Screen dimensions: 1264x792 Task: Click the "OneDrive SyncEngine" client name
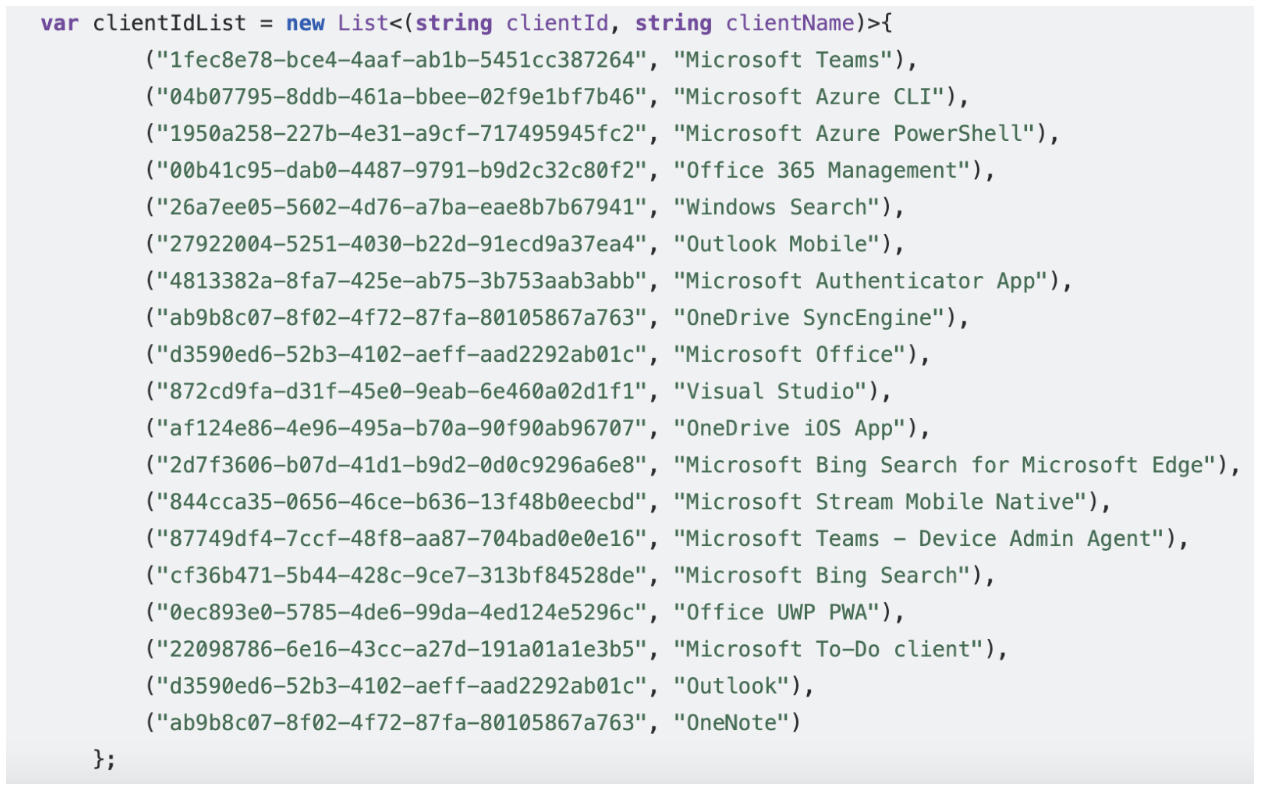tap(808, 318)
